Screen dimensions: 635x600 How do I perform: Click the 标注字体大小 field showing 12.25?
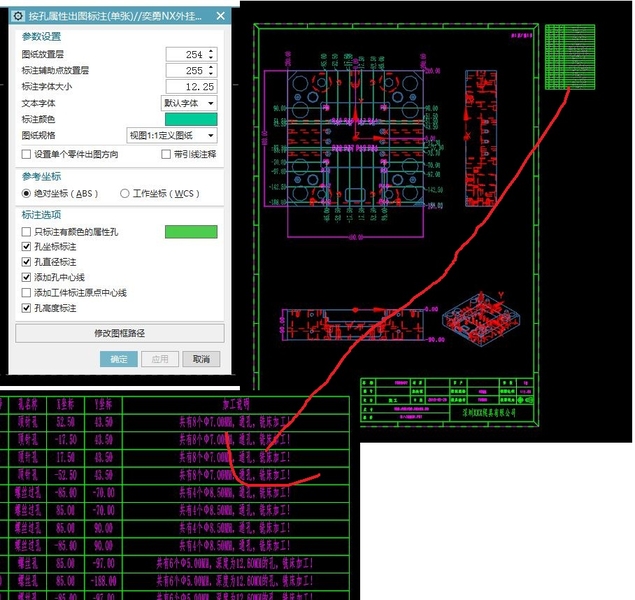[x=192, y=87]
